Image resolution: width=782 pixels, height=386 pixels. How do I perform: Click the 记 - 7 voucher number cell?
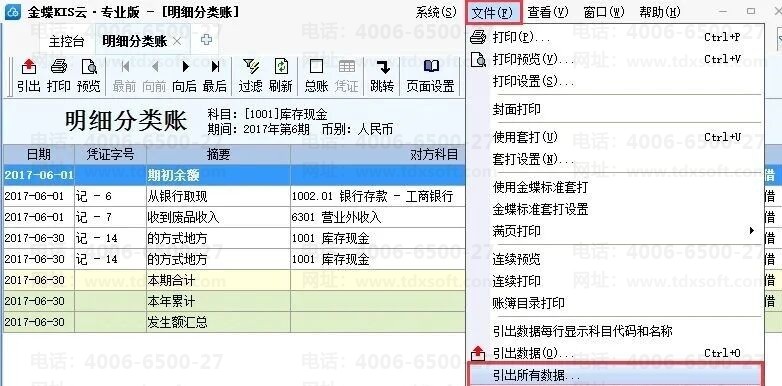(110, 217)
